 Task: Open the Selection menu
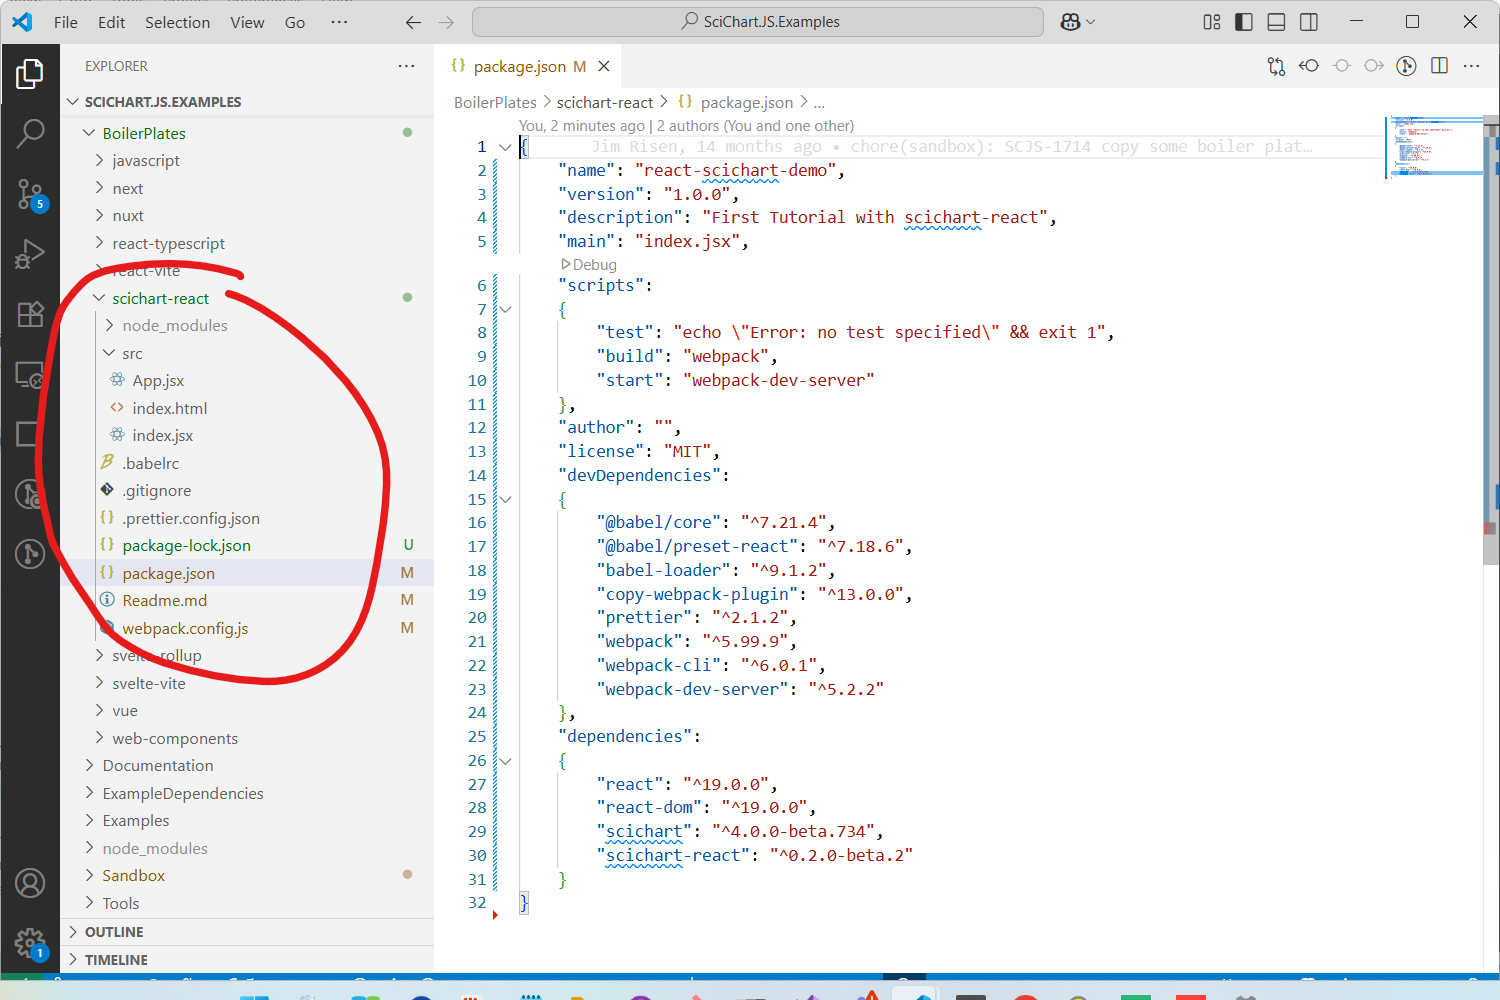click(177, 22)
